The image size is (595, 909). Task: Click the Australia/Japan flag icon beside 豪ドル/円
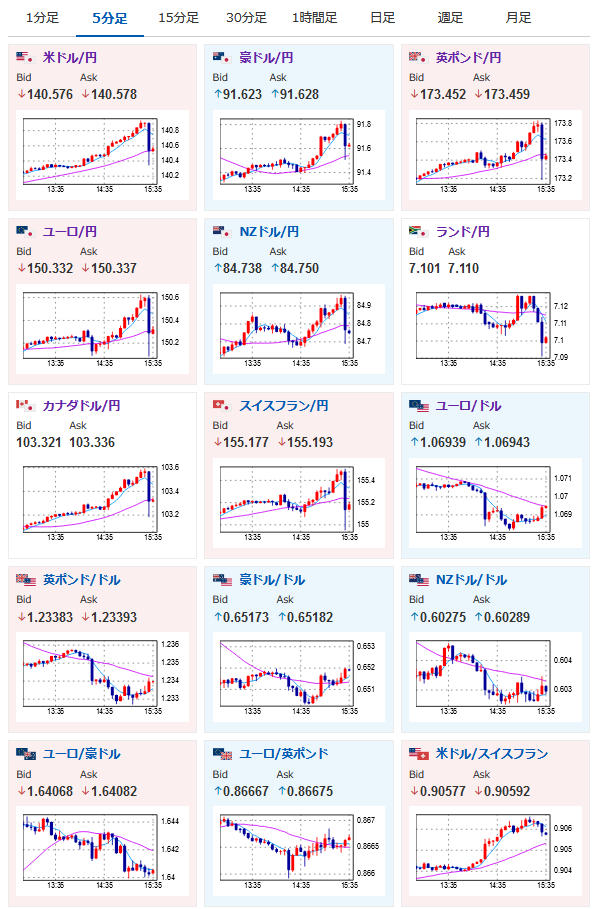[223, 57]
